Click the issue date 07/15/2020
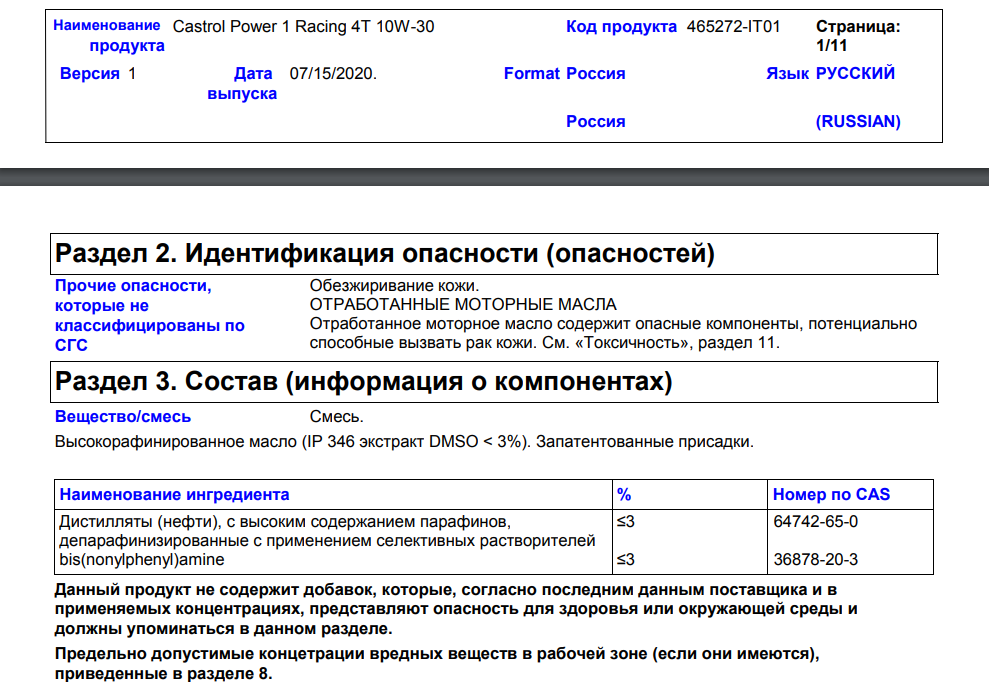 (x=333, y=74)
